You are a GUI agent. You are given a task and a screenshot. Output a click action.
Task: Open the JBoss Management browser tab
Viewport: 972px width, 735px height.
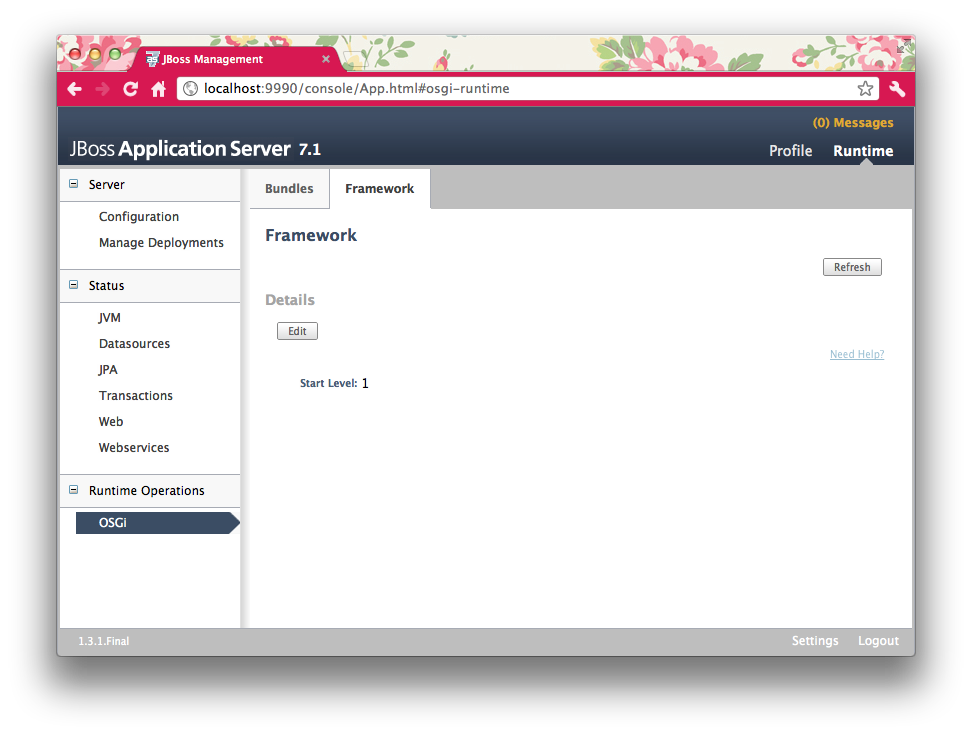click(236, 59)
